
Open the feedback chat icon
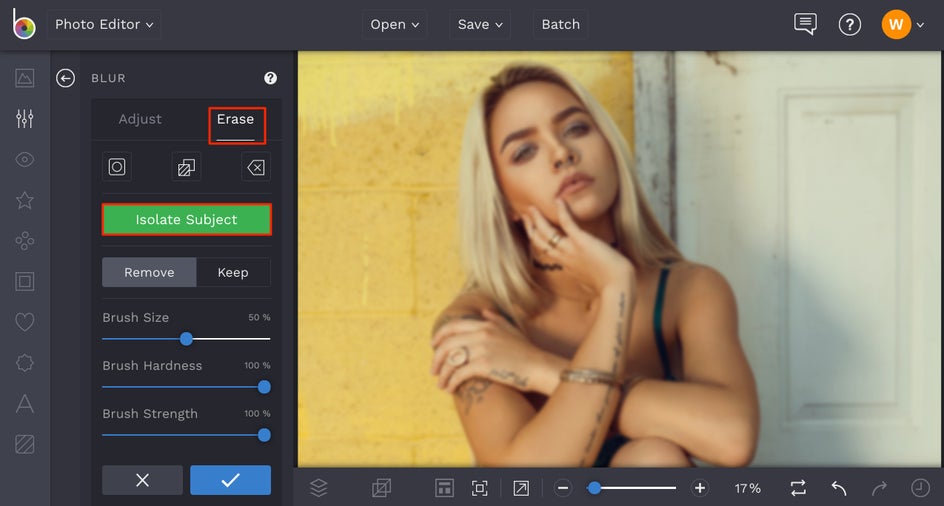(805, 24)
